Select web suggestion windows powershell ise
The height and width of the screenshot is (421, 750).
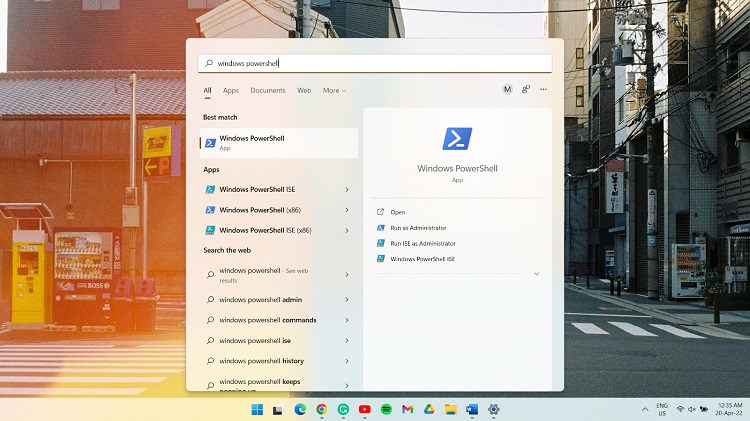click(x=255, y=341)
